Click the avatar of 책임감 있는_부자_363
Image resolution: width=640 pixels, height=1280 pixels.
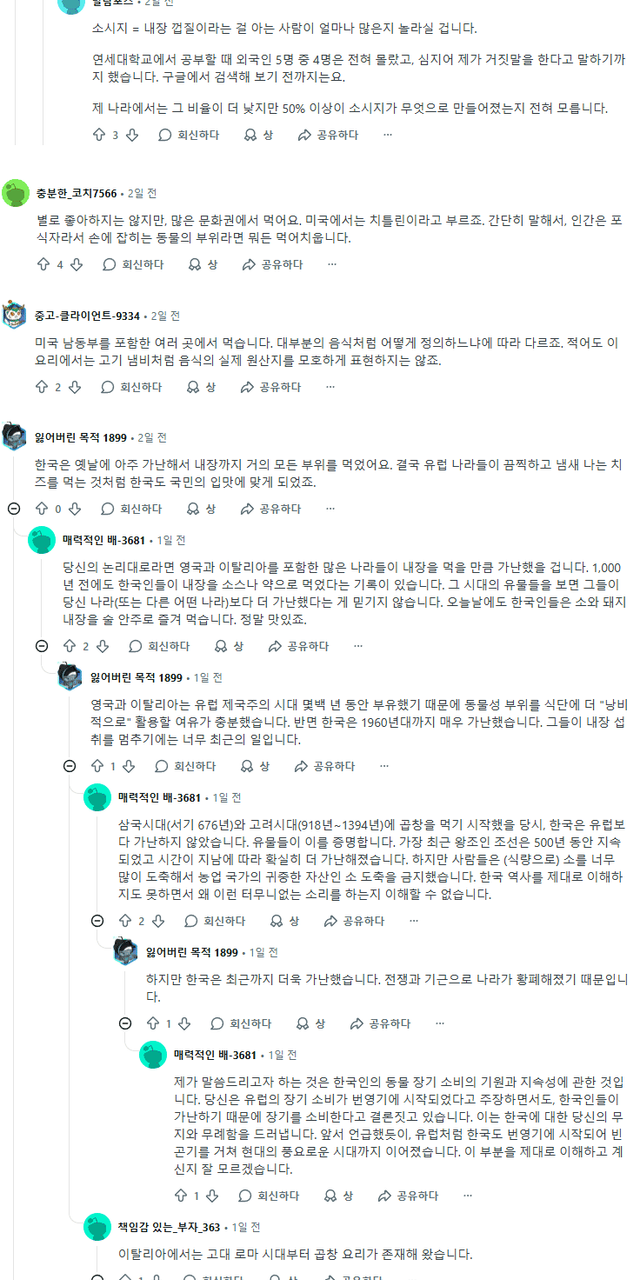point(97,1227)
